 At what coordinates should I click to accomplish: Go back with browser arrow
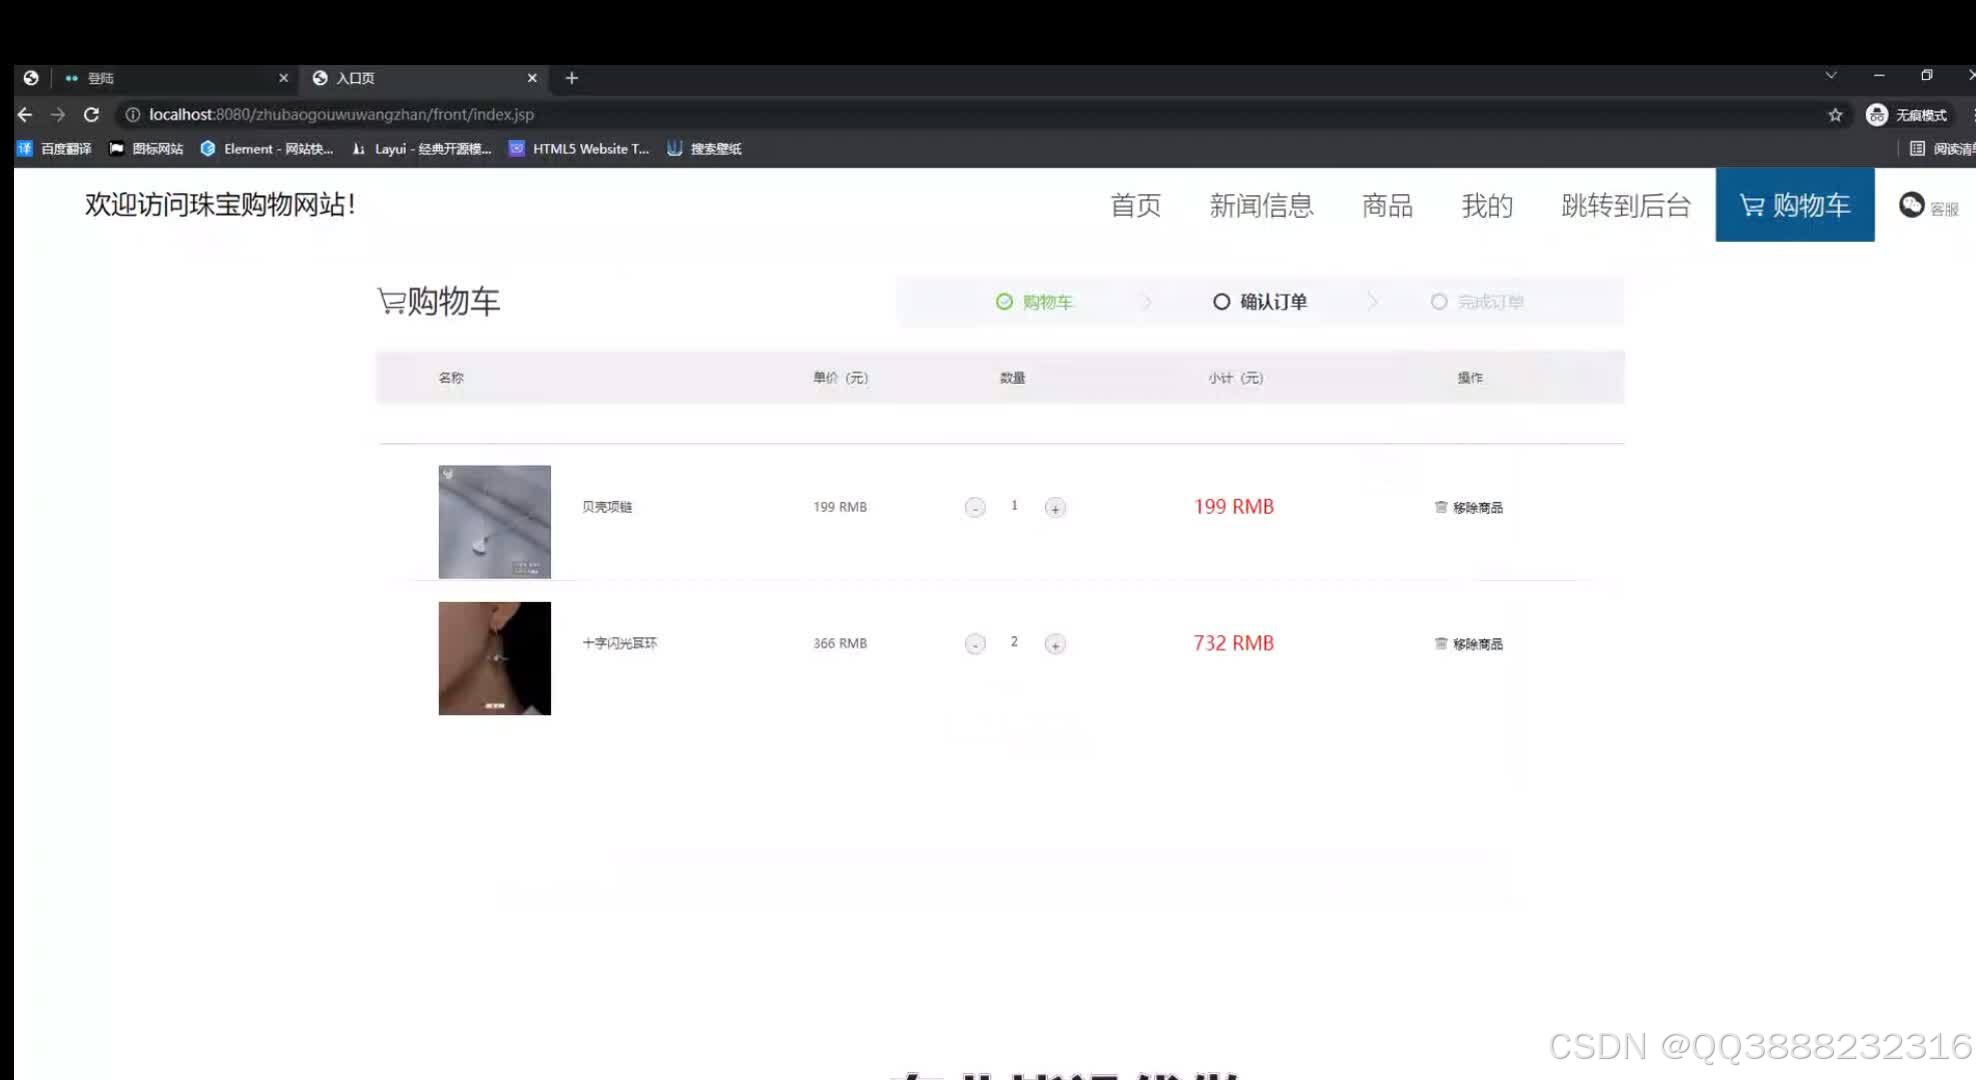point(25,115)
